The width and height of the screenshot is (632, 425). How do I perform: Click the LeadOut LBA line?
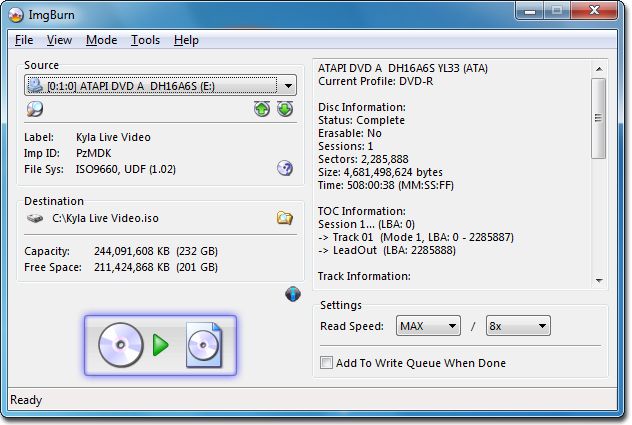[x=387, y=250]
